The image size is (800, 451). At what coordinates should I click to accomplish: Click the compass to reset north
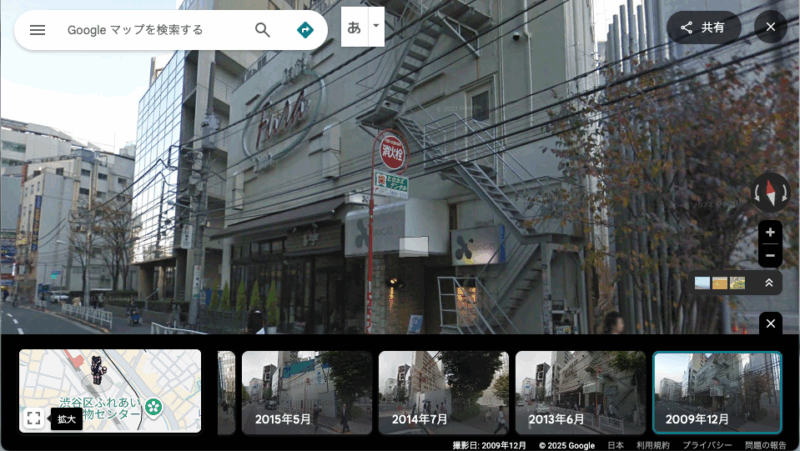770,191
